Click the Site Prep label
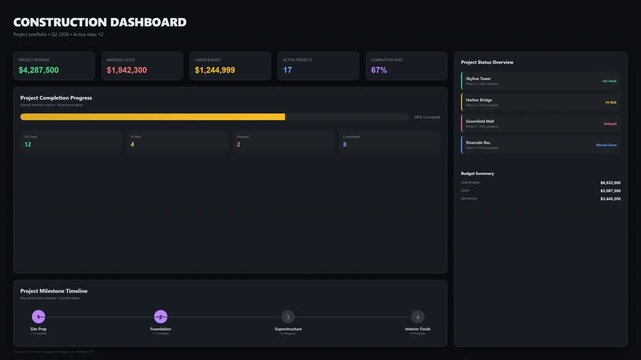The image size is (641, 360). (x=38, y=329)
